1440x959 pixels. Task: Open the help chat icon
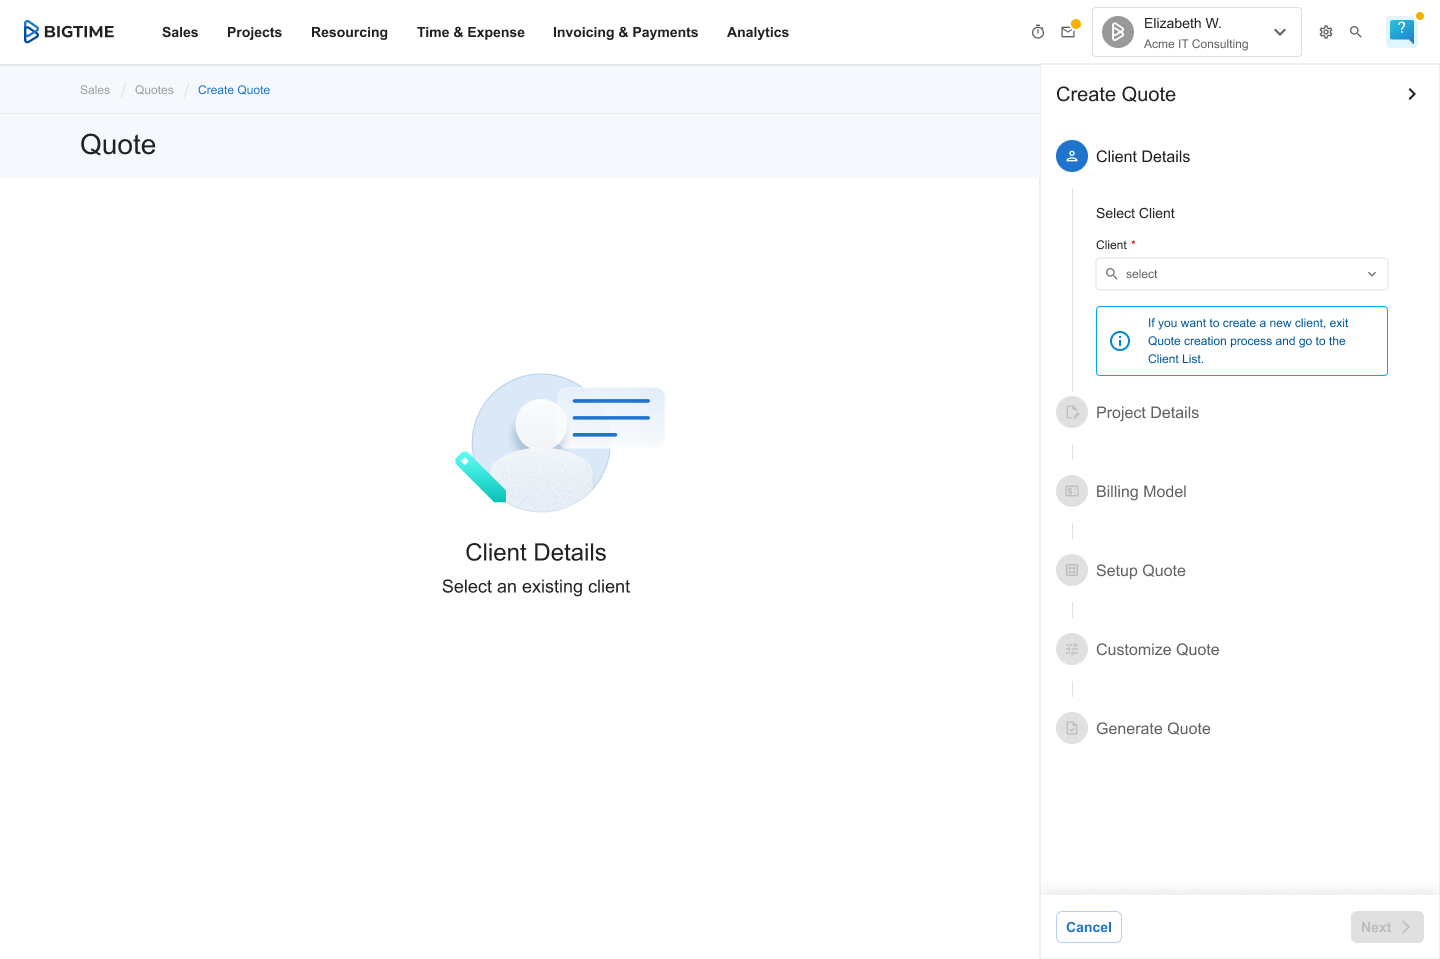tap(1401, 31)
